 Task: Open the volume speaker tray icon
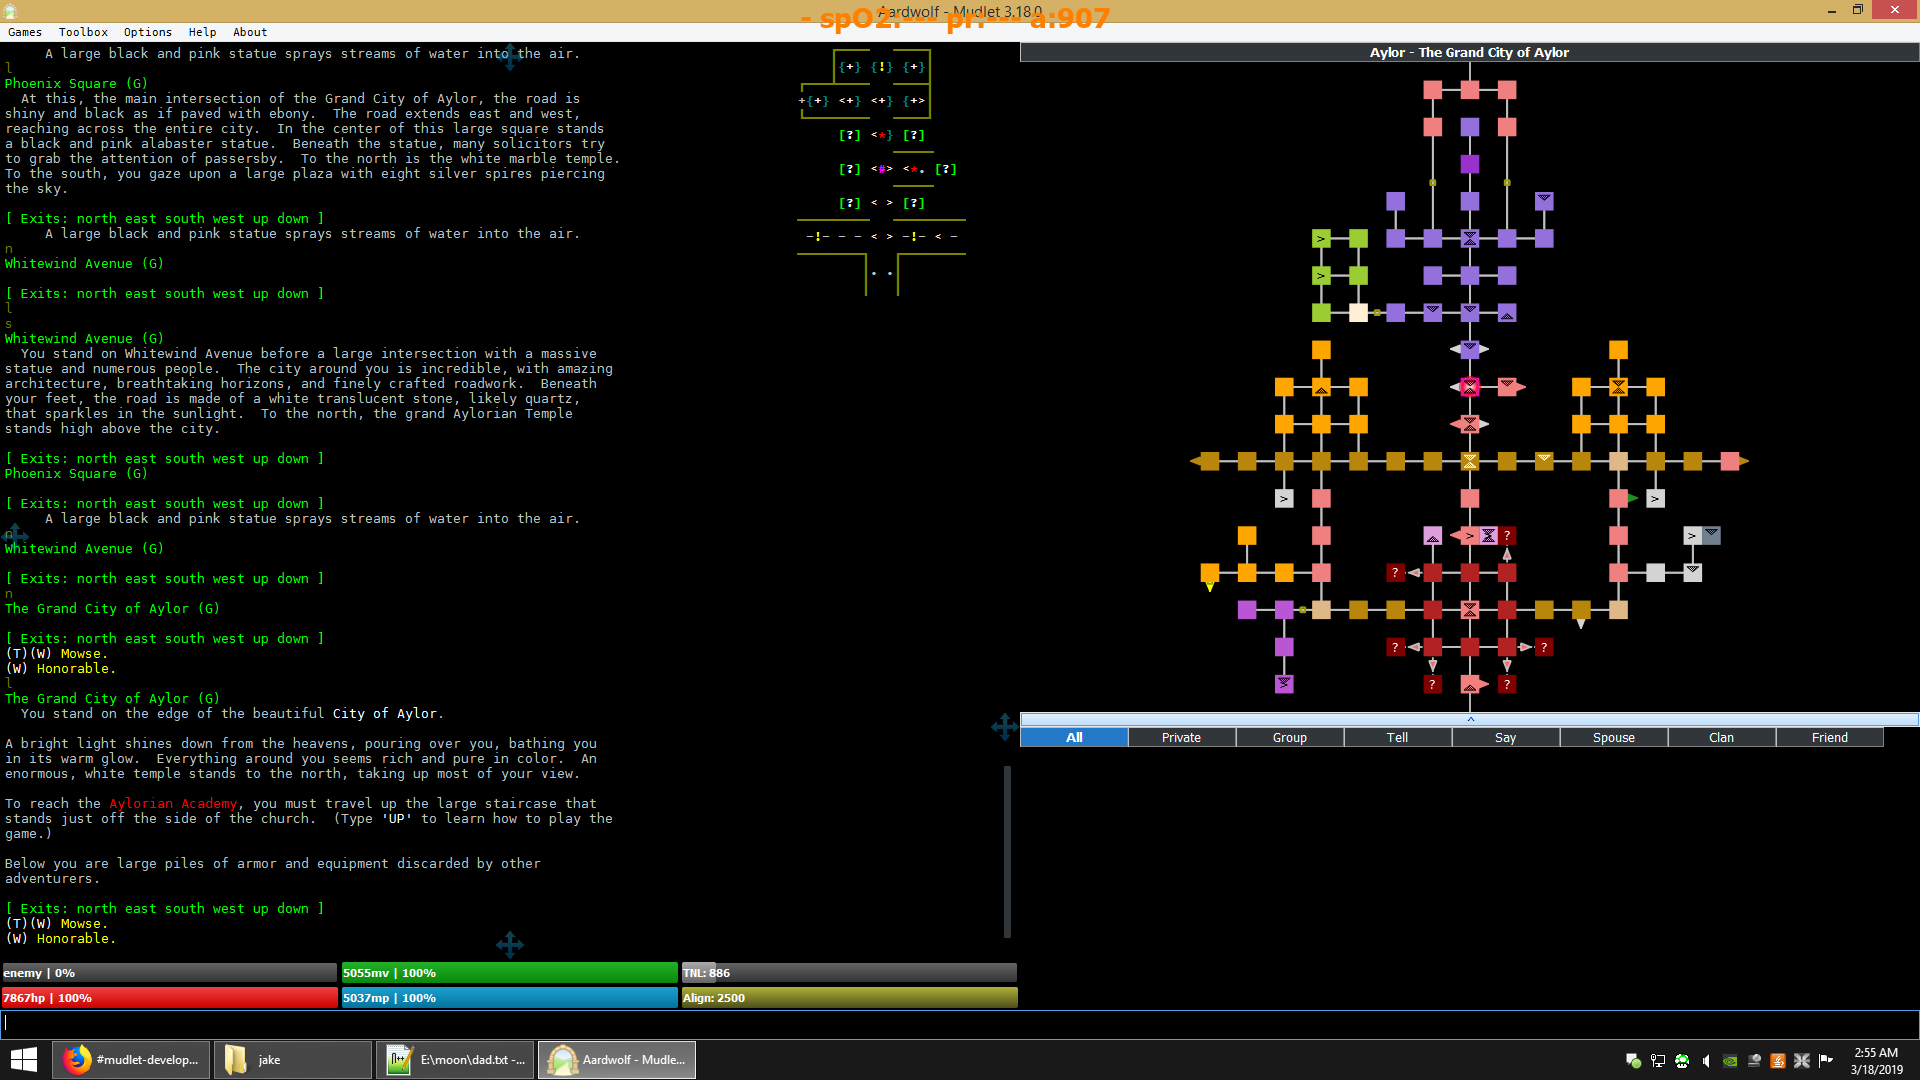click(1706, 1061)
